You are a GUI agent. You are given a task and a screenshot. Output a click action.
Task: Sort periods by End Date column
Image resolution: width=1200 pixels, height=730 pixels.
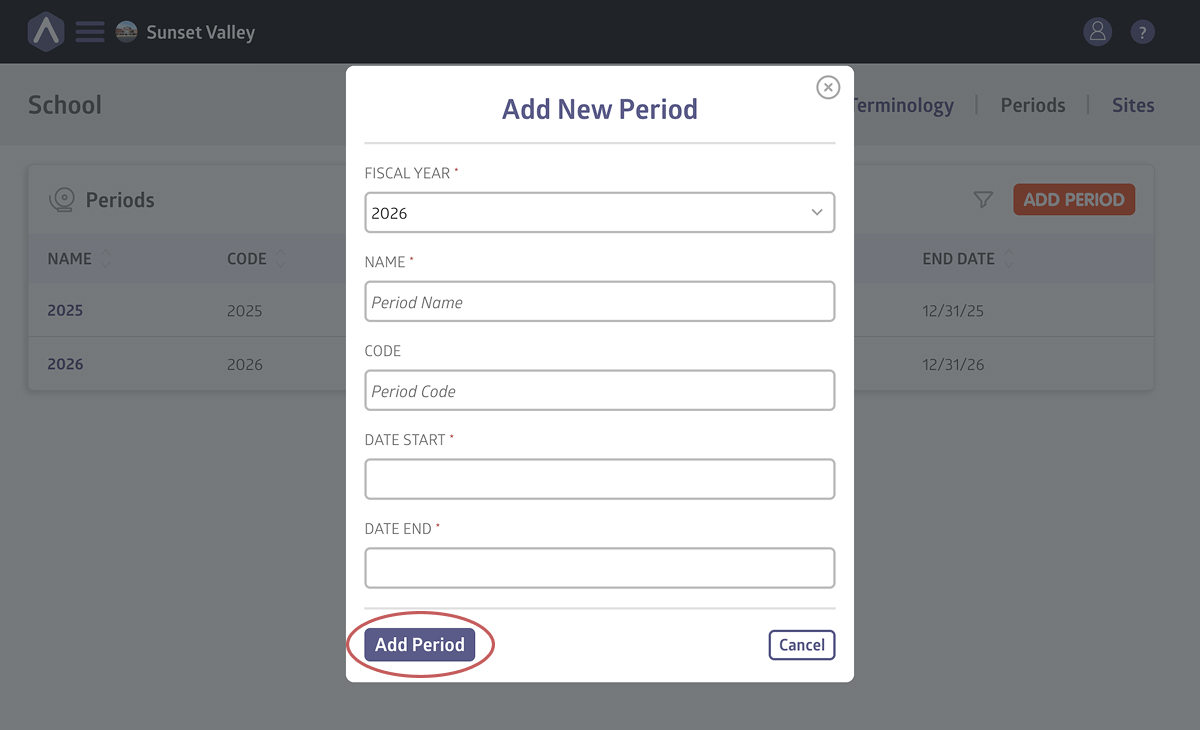(1008, 259)
